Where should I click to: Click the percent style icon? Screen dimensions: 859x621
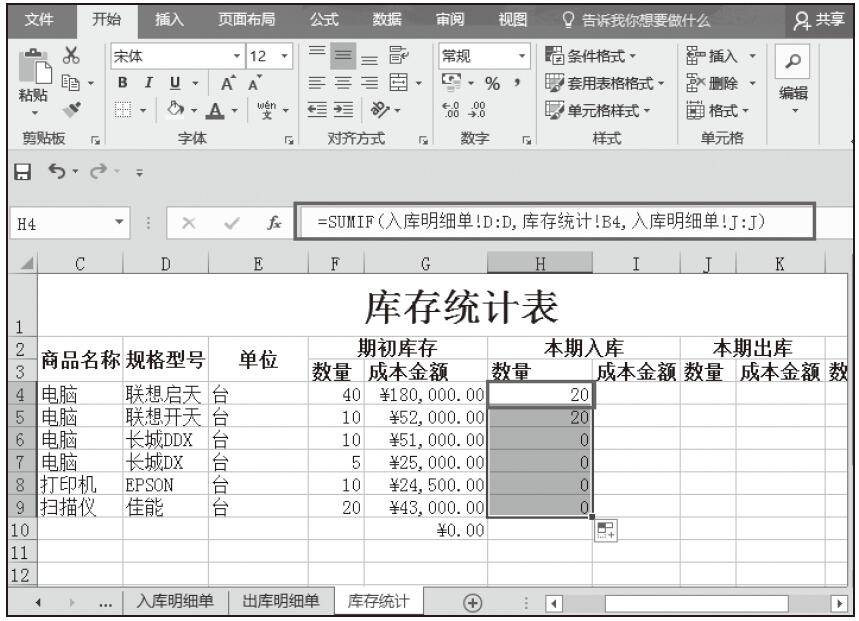[x=494, y=79]
